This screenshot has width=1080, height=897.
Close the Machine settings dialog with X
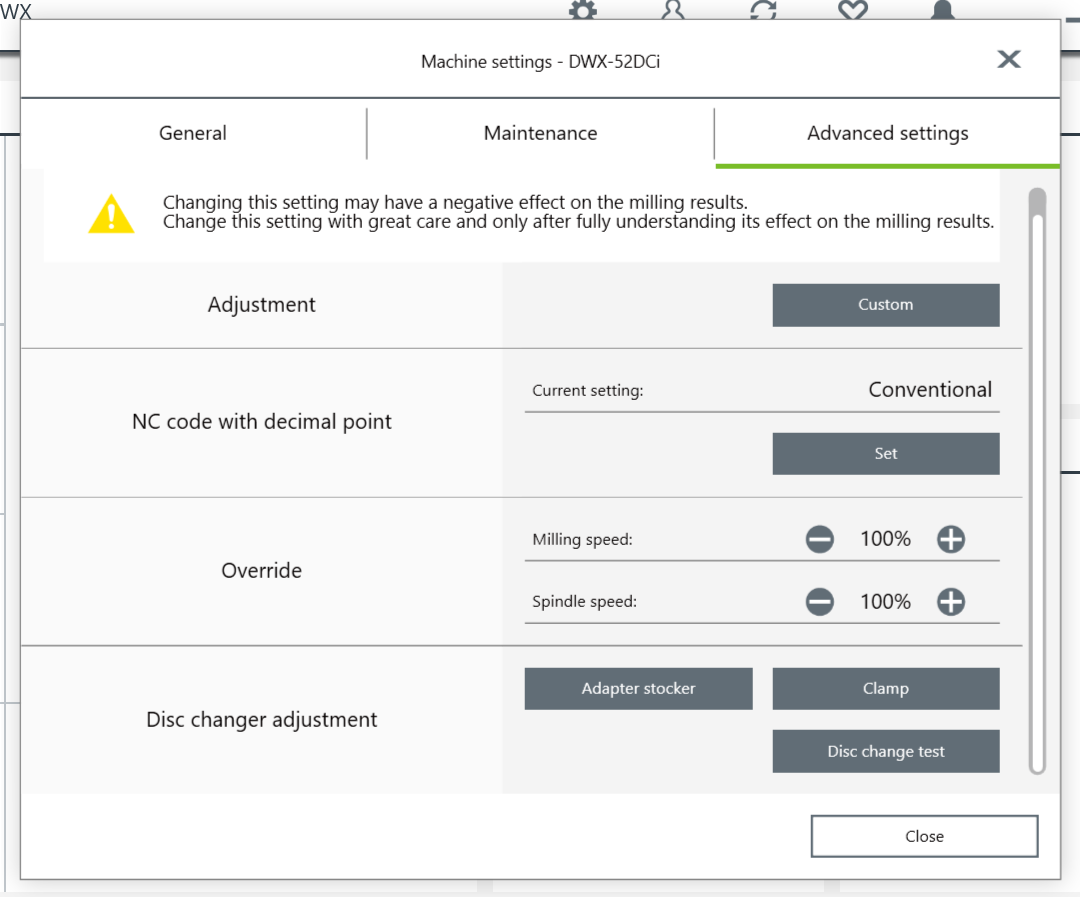(1008, 59)
